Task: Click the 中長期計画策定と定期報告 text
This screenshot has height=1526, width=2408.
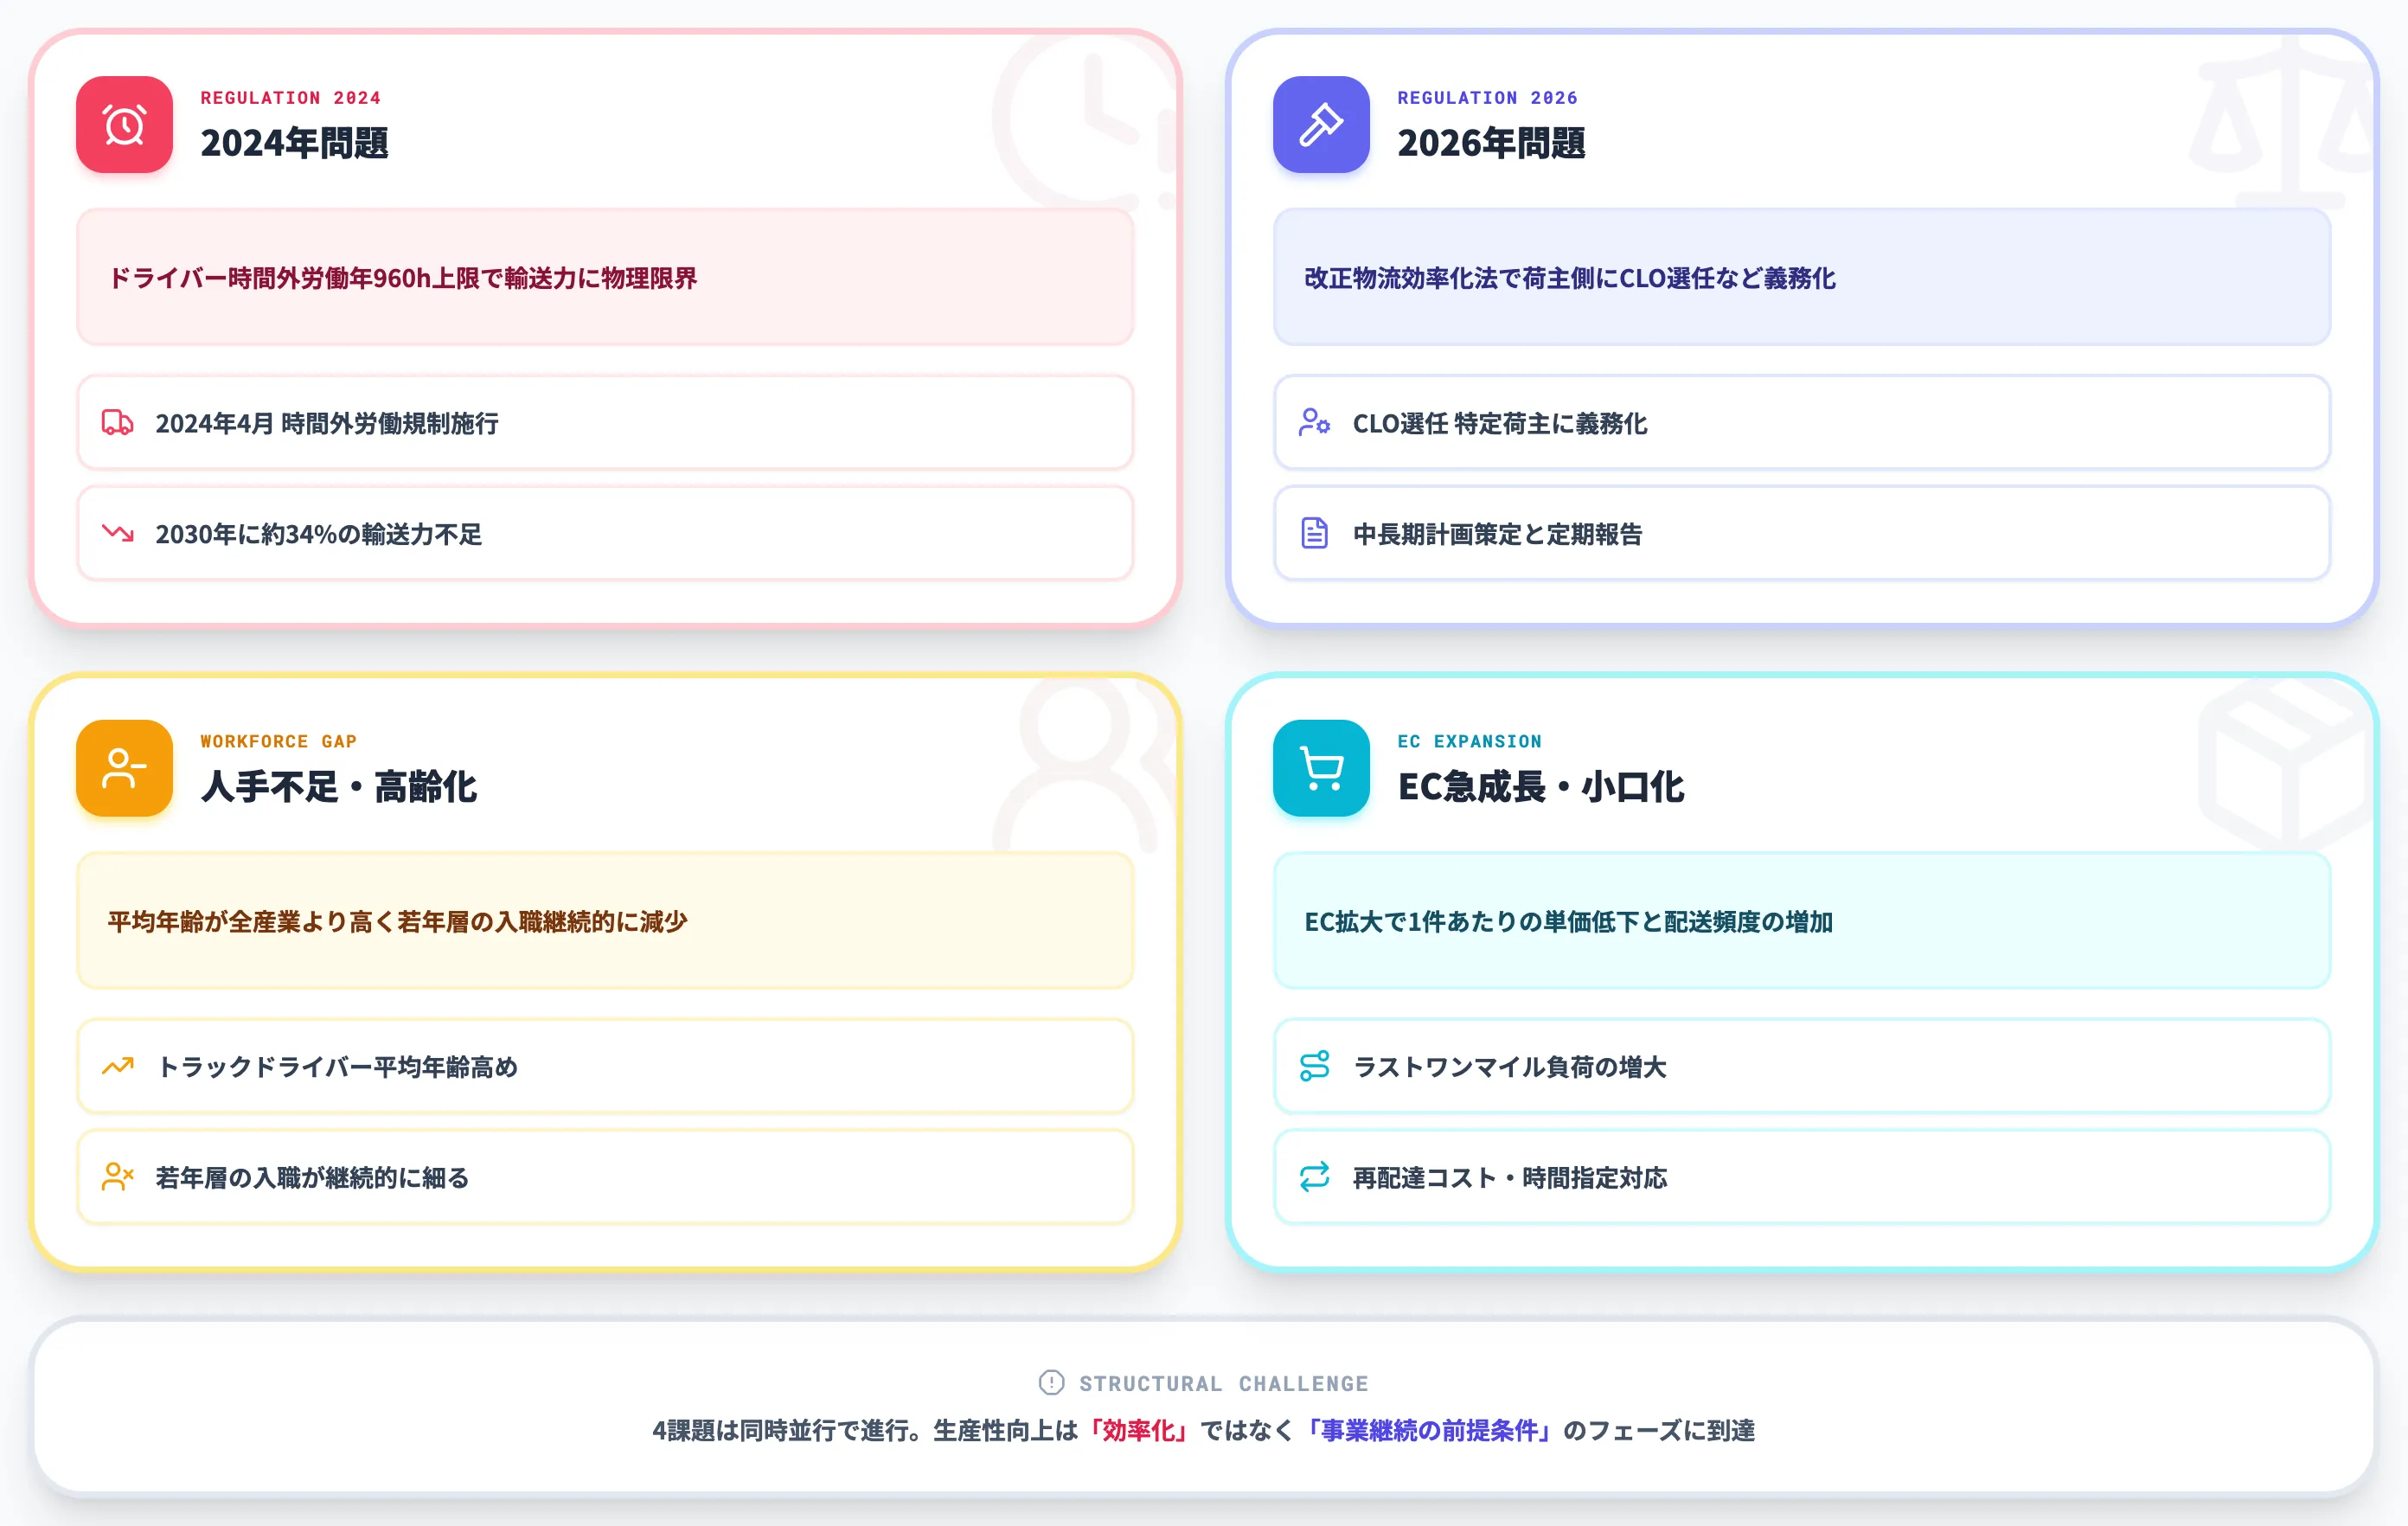Action: [1497, 535]
